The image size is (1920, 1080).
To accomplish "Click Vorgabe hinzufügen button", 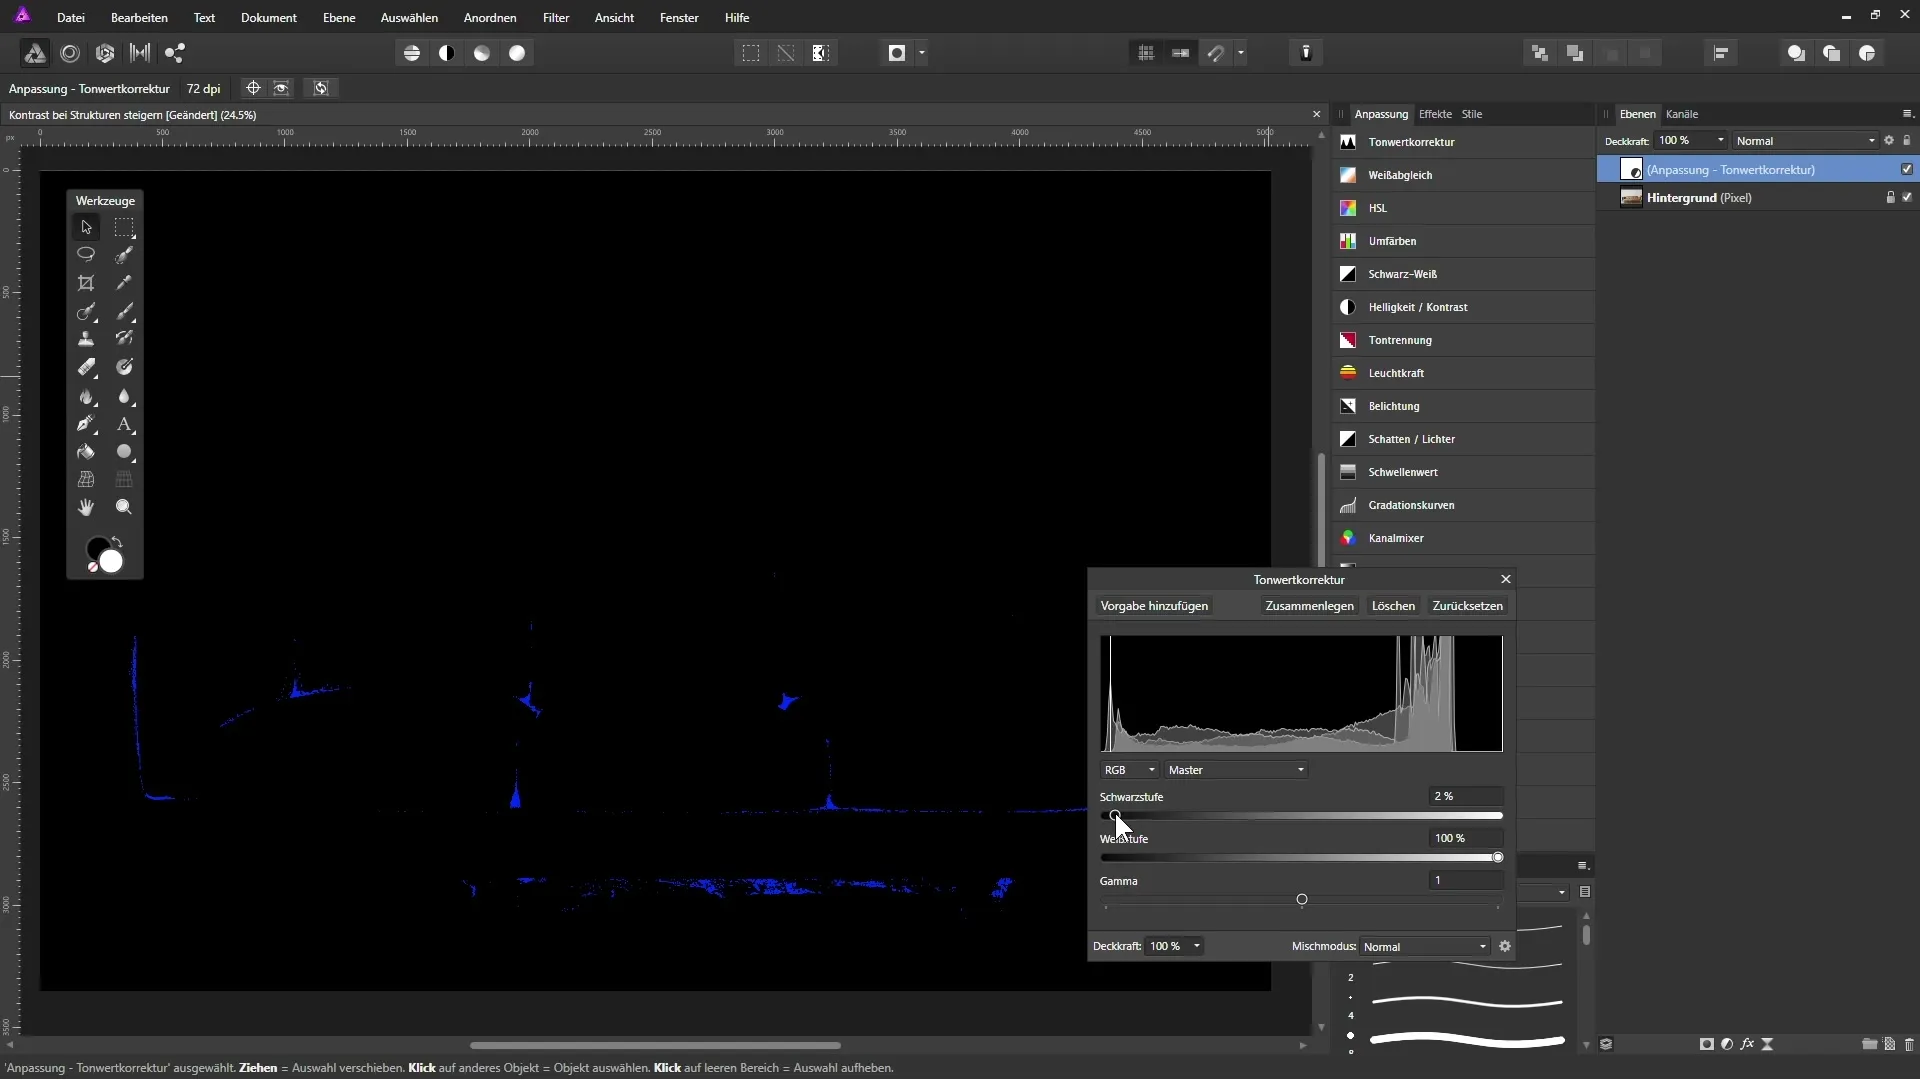I will 1154,606.
